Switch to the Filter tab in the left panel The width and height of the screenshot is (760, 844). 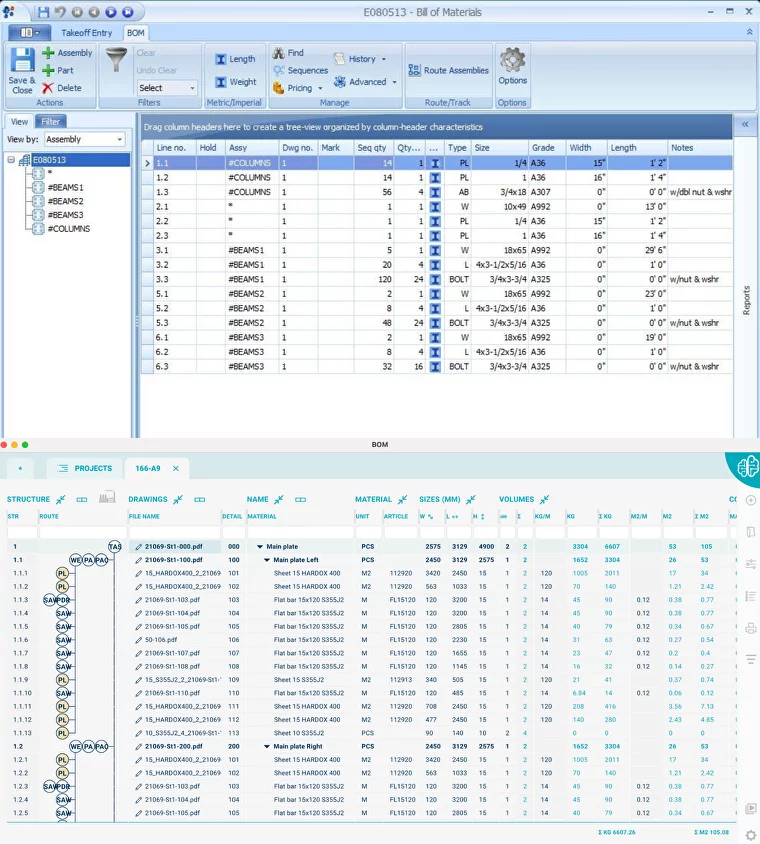pos(51,122)
